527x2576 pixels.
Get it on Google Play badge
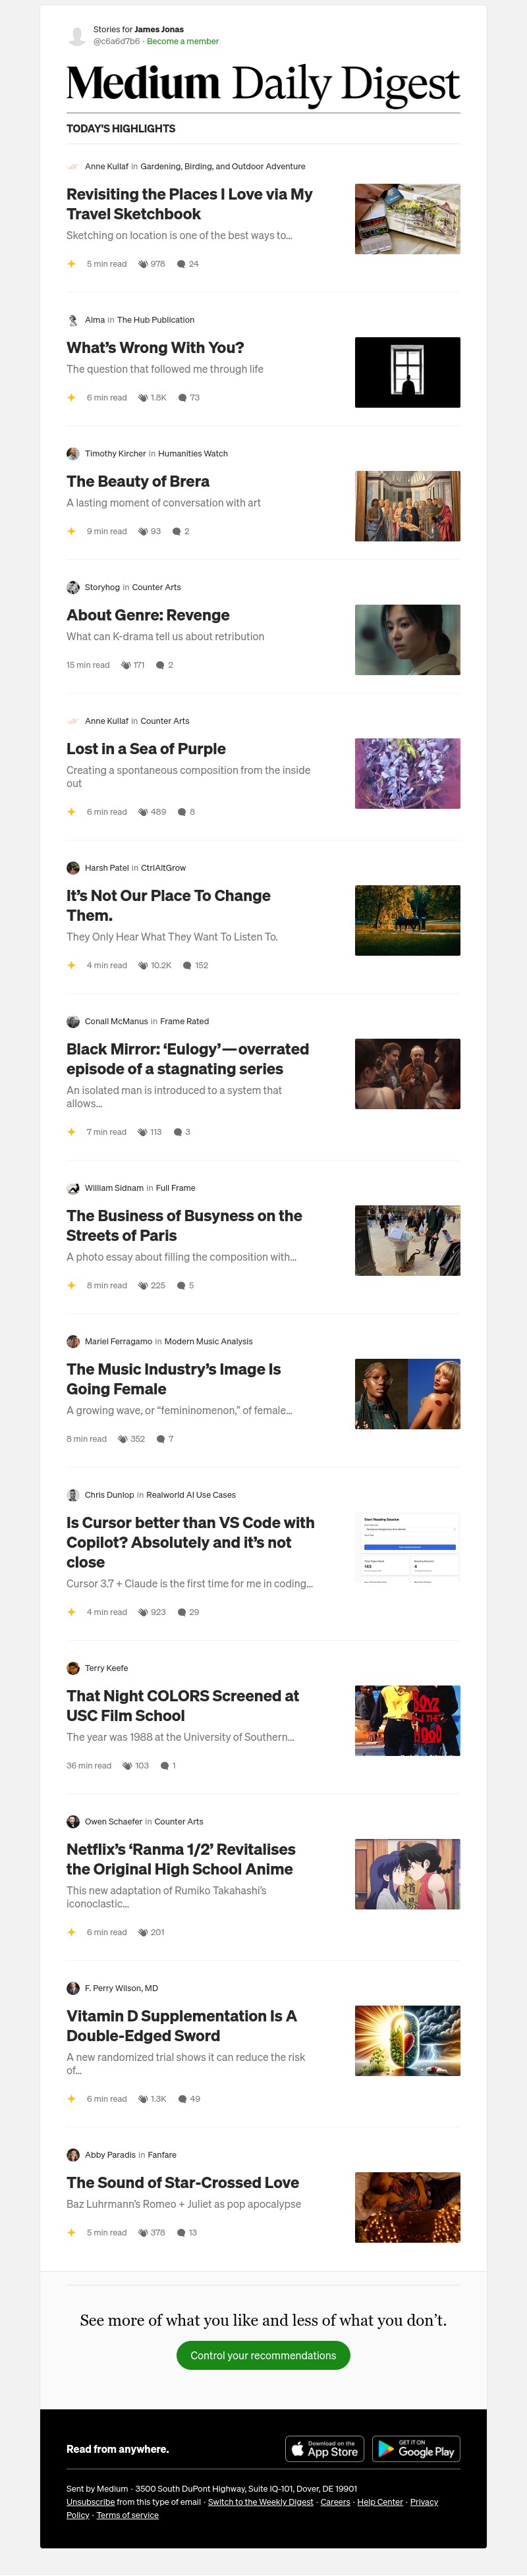tap(416, 2448)
